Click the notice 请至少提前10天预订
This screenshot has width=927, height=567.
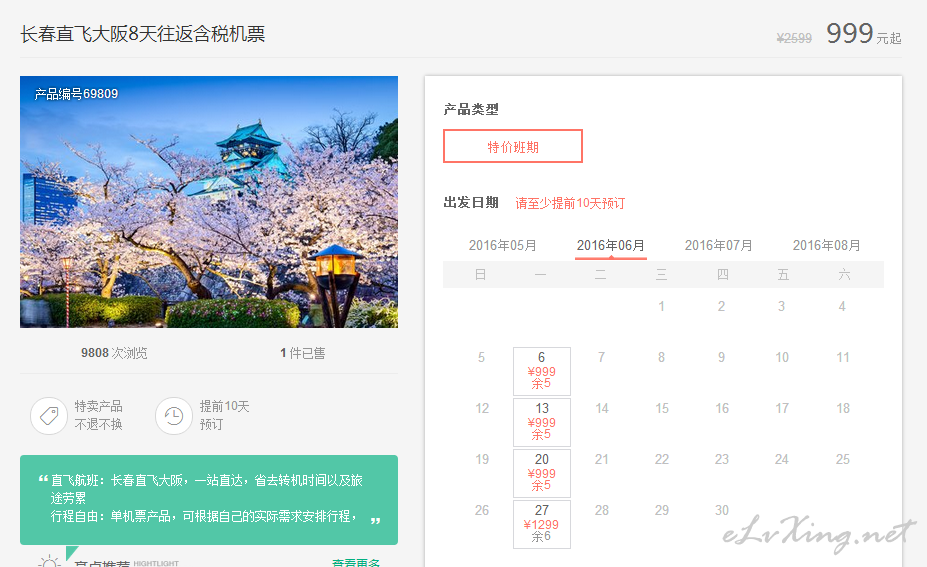[x=570, y=203]
